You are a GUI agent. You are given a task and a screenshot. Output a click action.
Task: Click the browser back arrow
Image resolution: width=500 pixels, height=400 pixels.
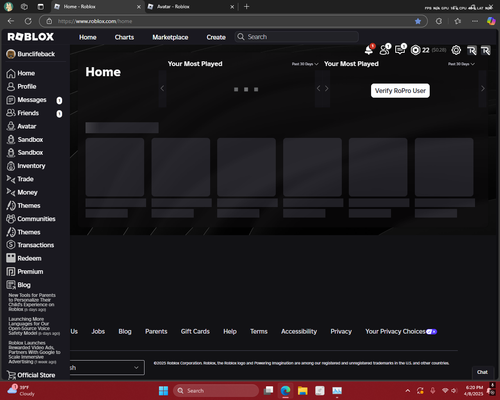coord(11,21)
